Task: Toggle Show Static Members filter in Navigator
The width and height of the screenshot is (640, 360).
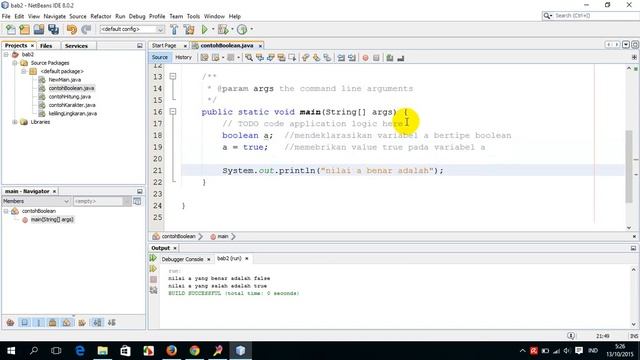Action: (39, 322)
